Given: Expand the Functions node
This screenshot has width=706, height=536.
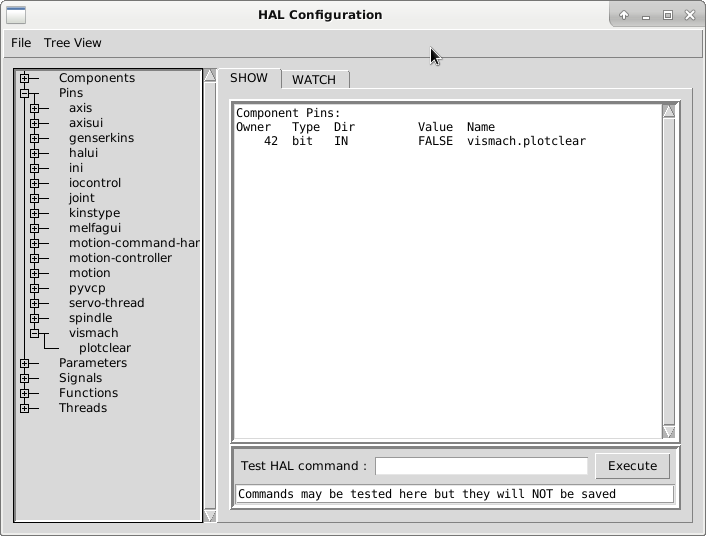Looking at the screenshot, I should click(x=25, y=393).
